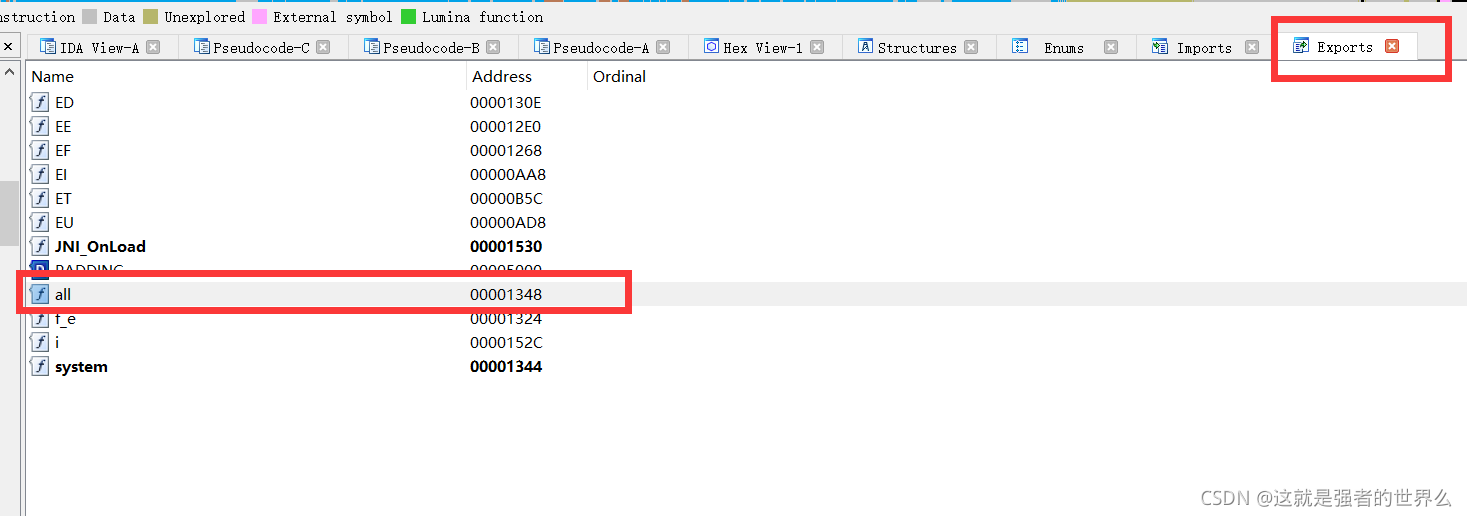
Task: Select the export named all
Action: click(x=63, y=294)
